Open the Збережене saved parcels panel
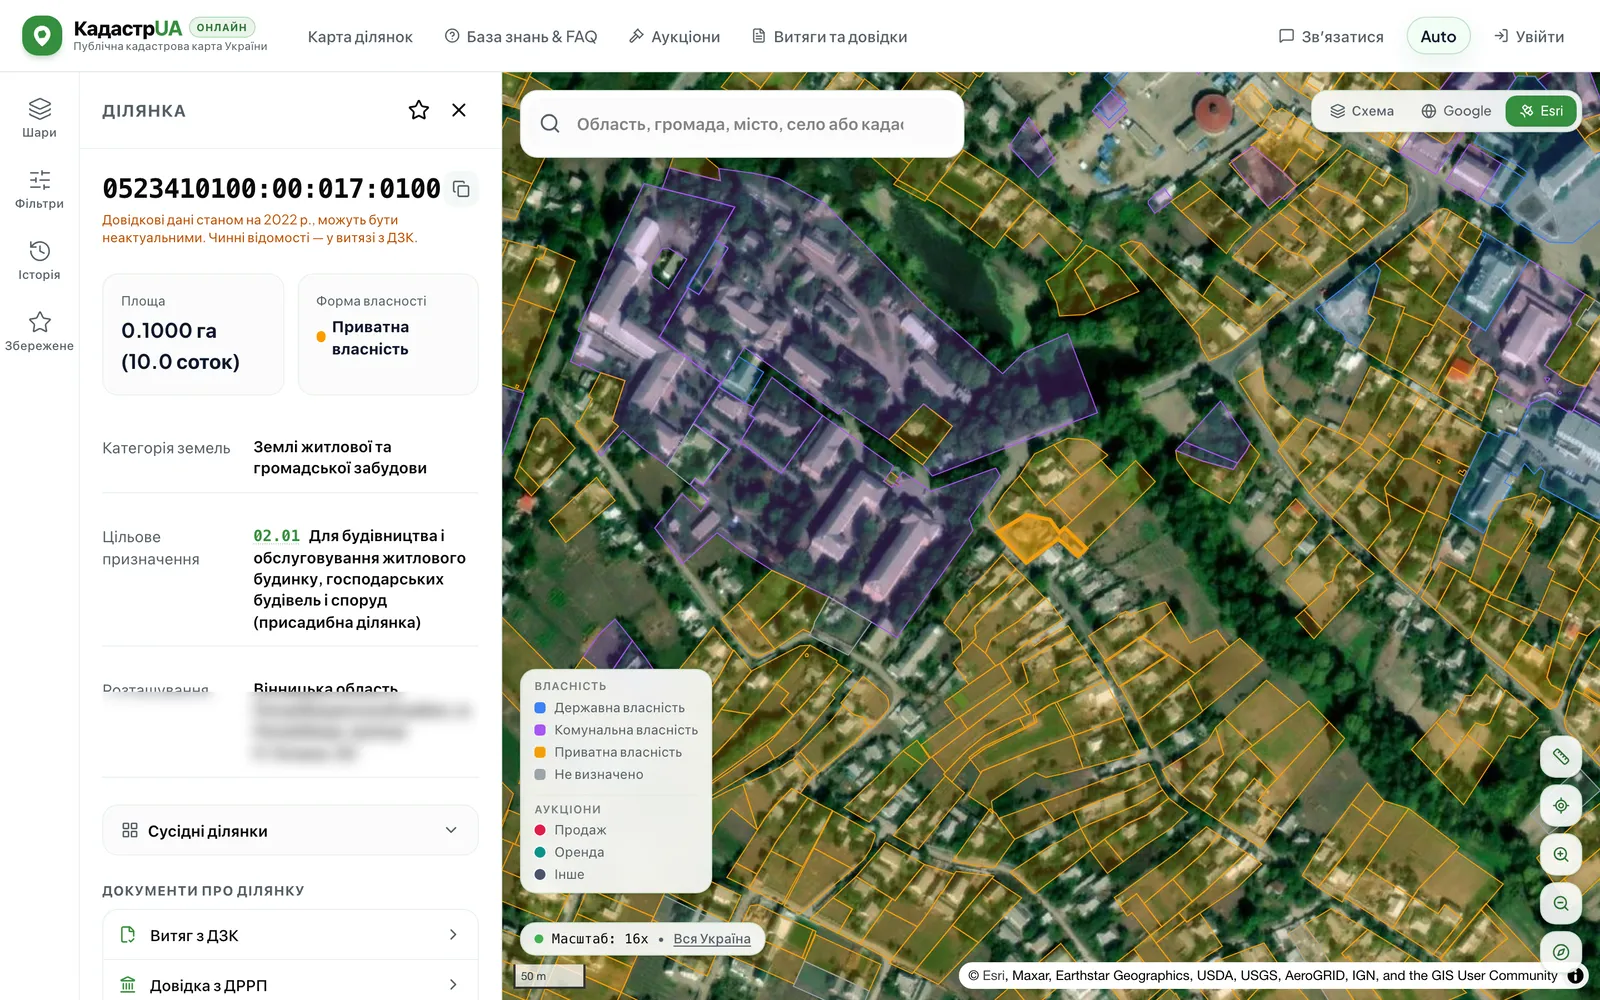 tap(39, 331)
